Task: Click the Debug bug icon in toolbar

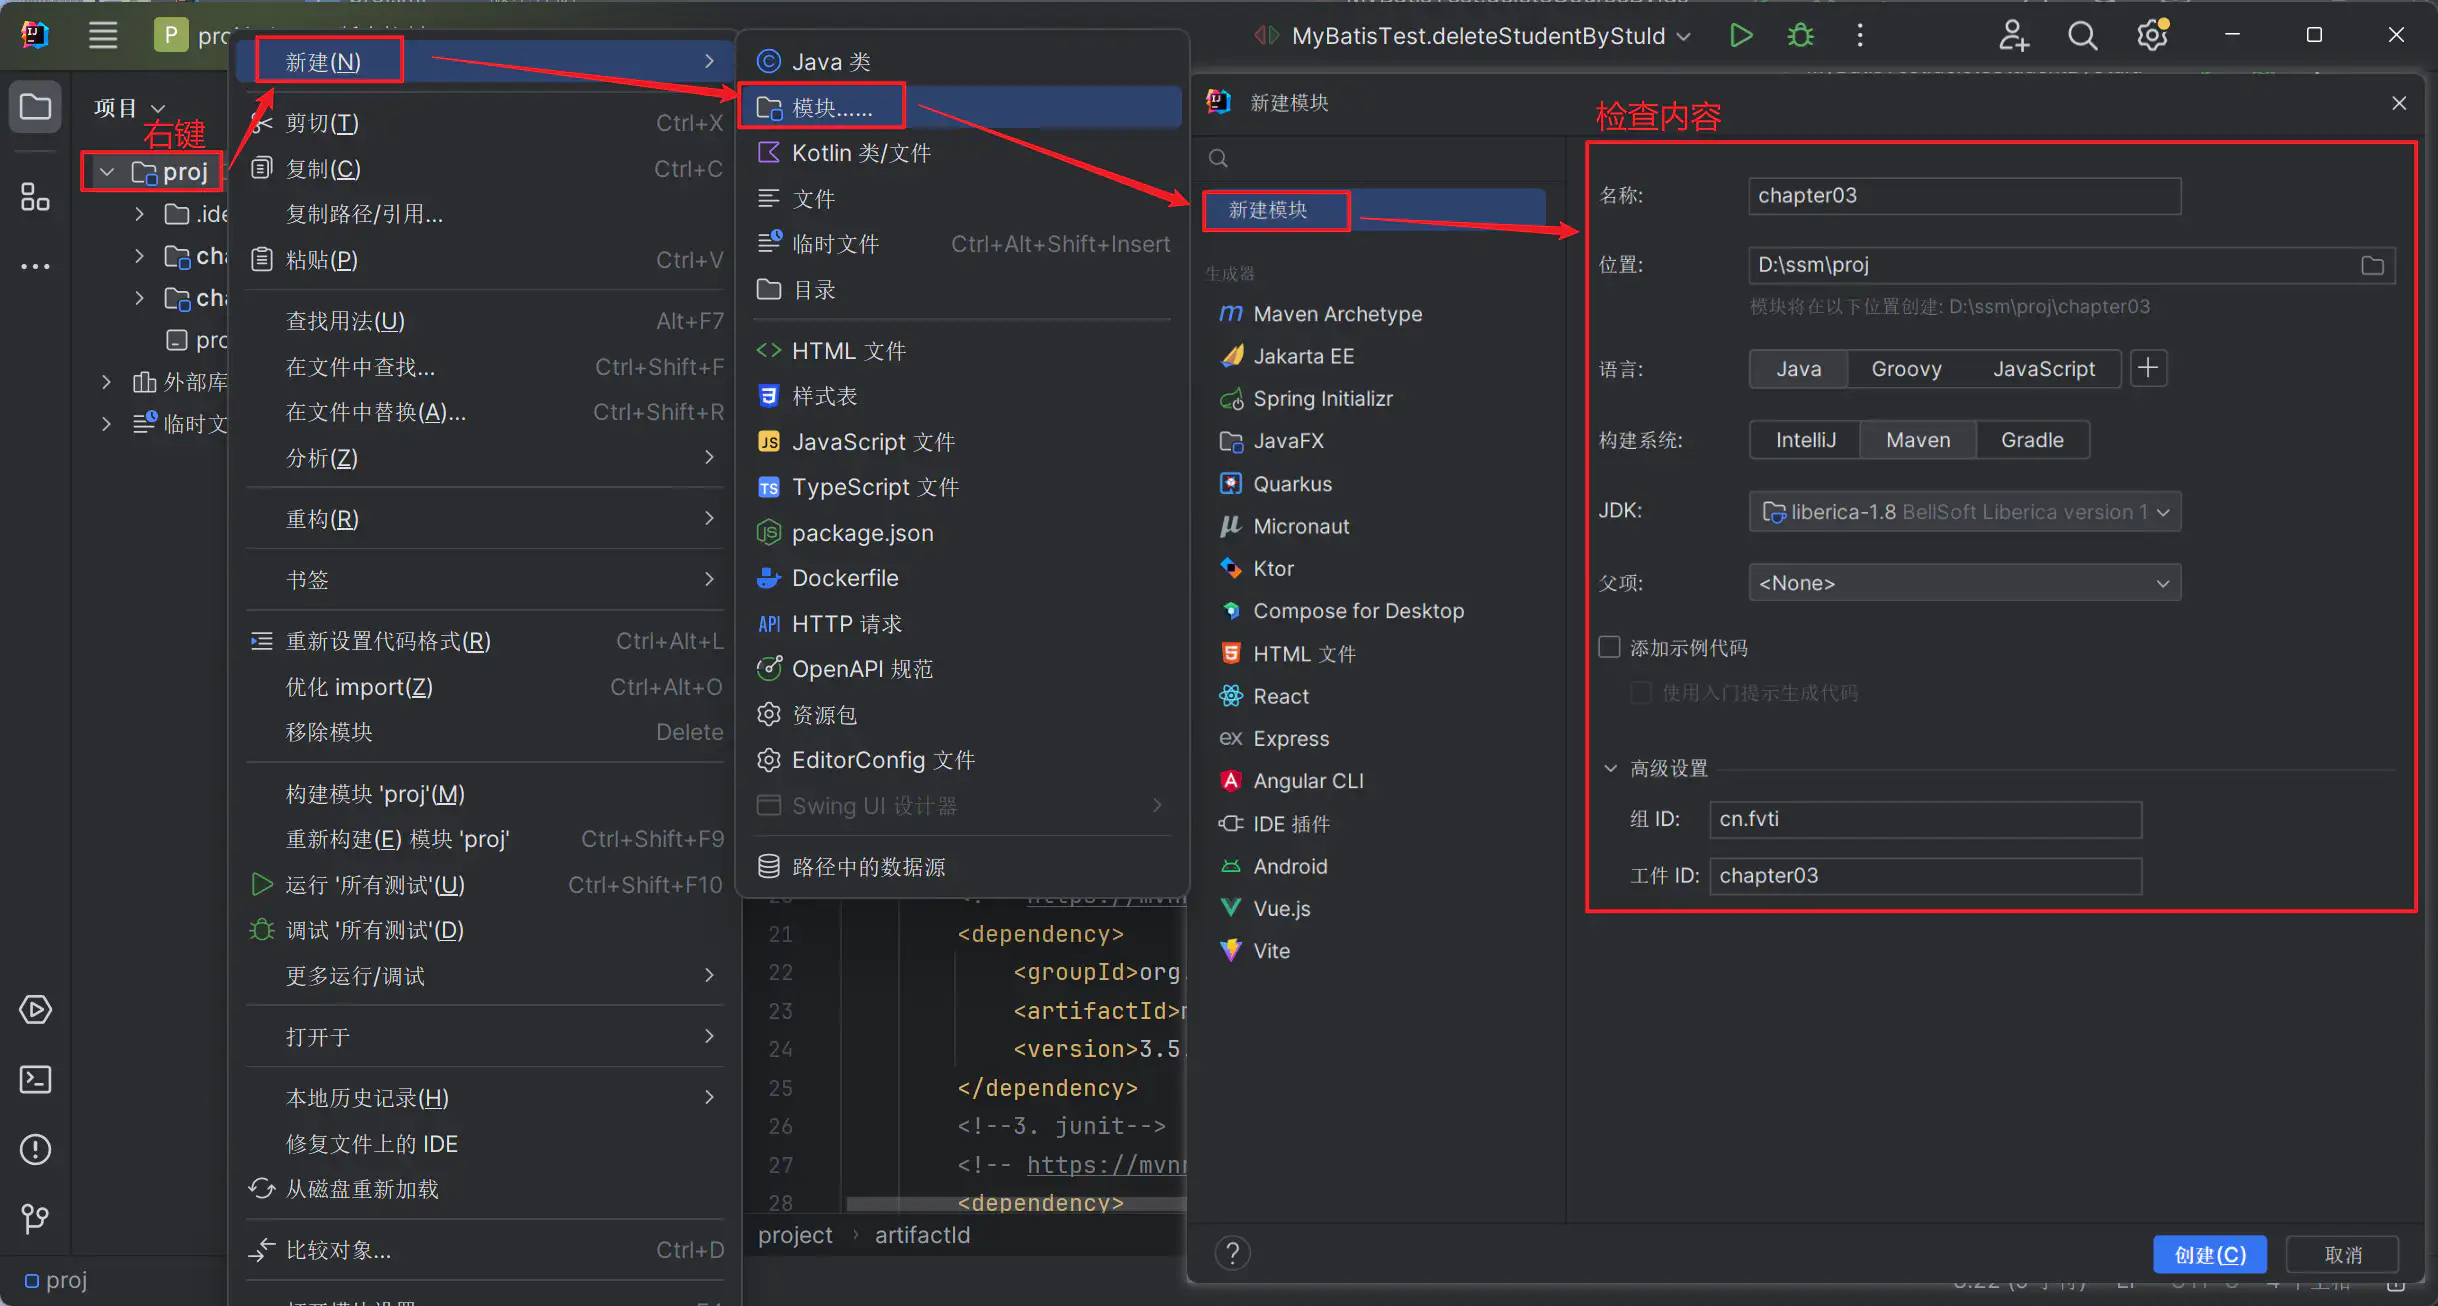Action: click(1800, 36)
